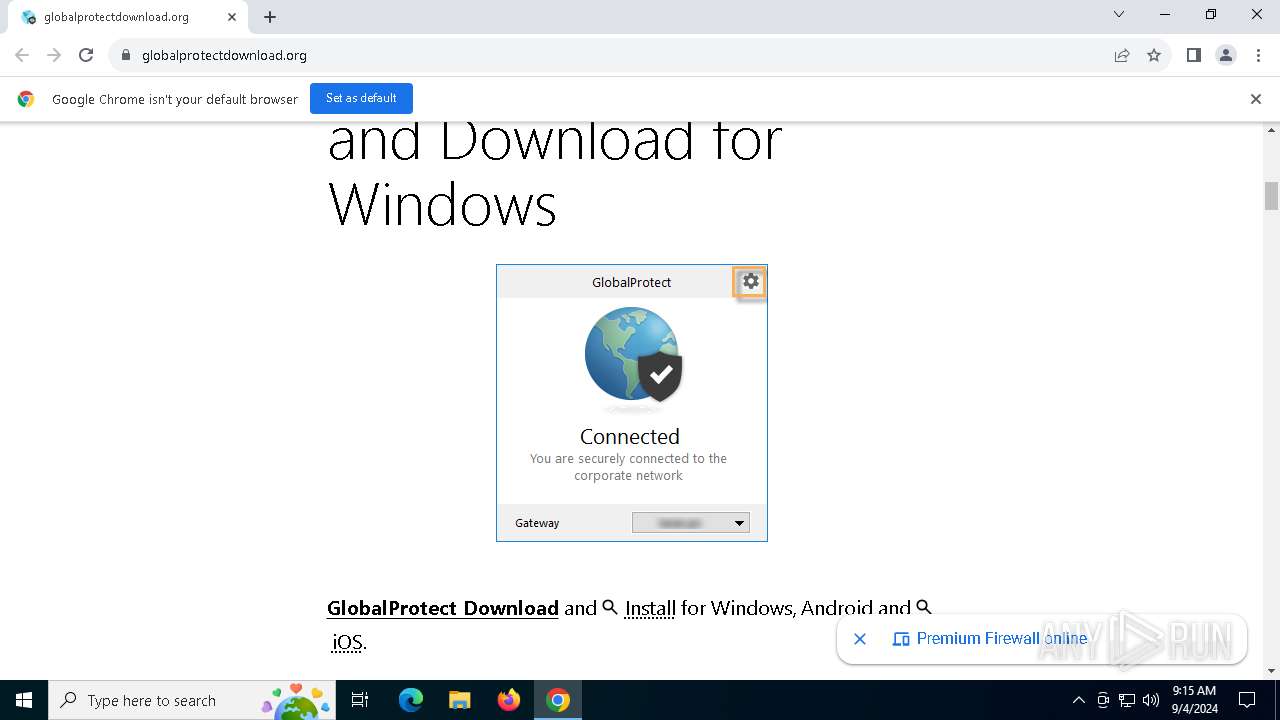Open File Explorer from taskbar
Screen dimensions: 1280x720
pyautogui.click(x=460, y=700)
